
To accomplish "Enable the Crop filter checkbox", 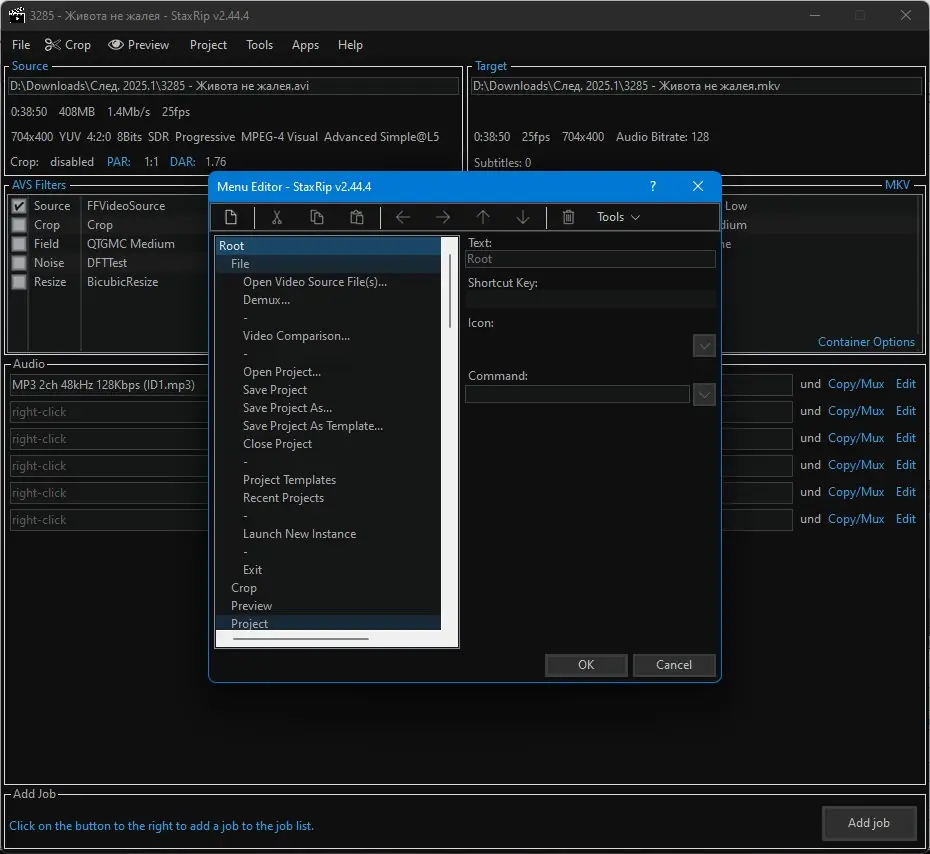I will click(x=18, y=225).
